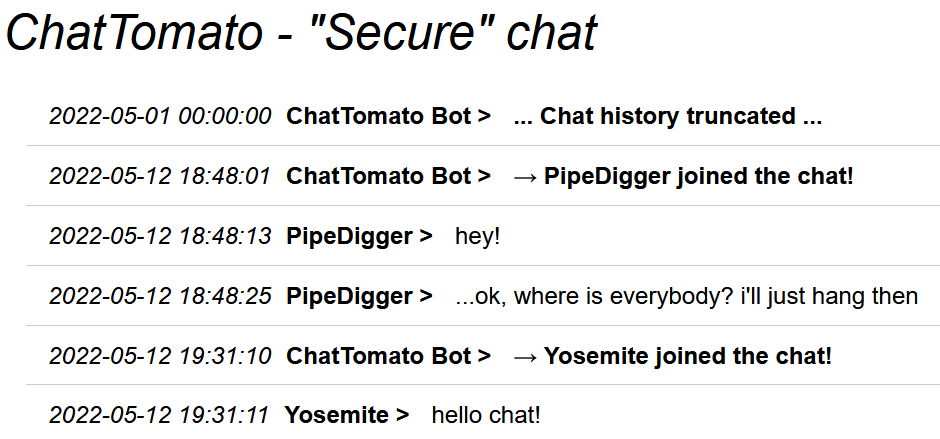
Task: Click the 2022-05-12 18:48:25 timestamp
Action: coord(160,296)
